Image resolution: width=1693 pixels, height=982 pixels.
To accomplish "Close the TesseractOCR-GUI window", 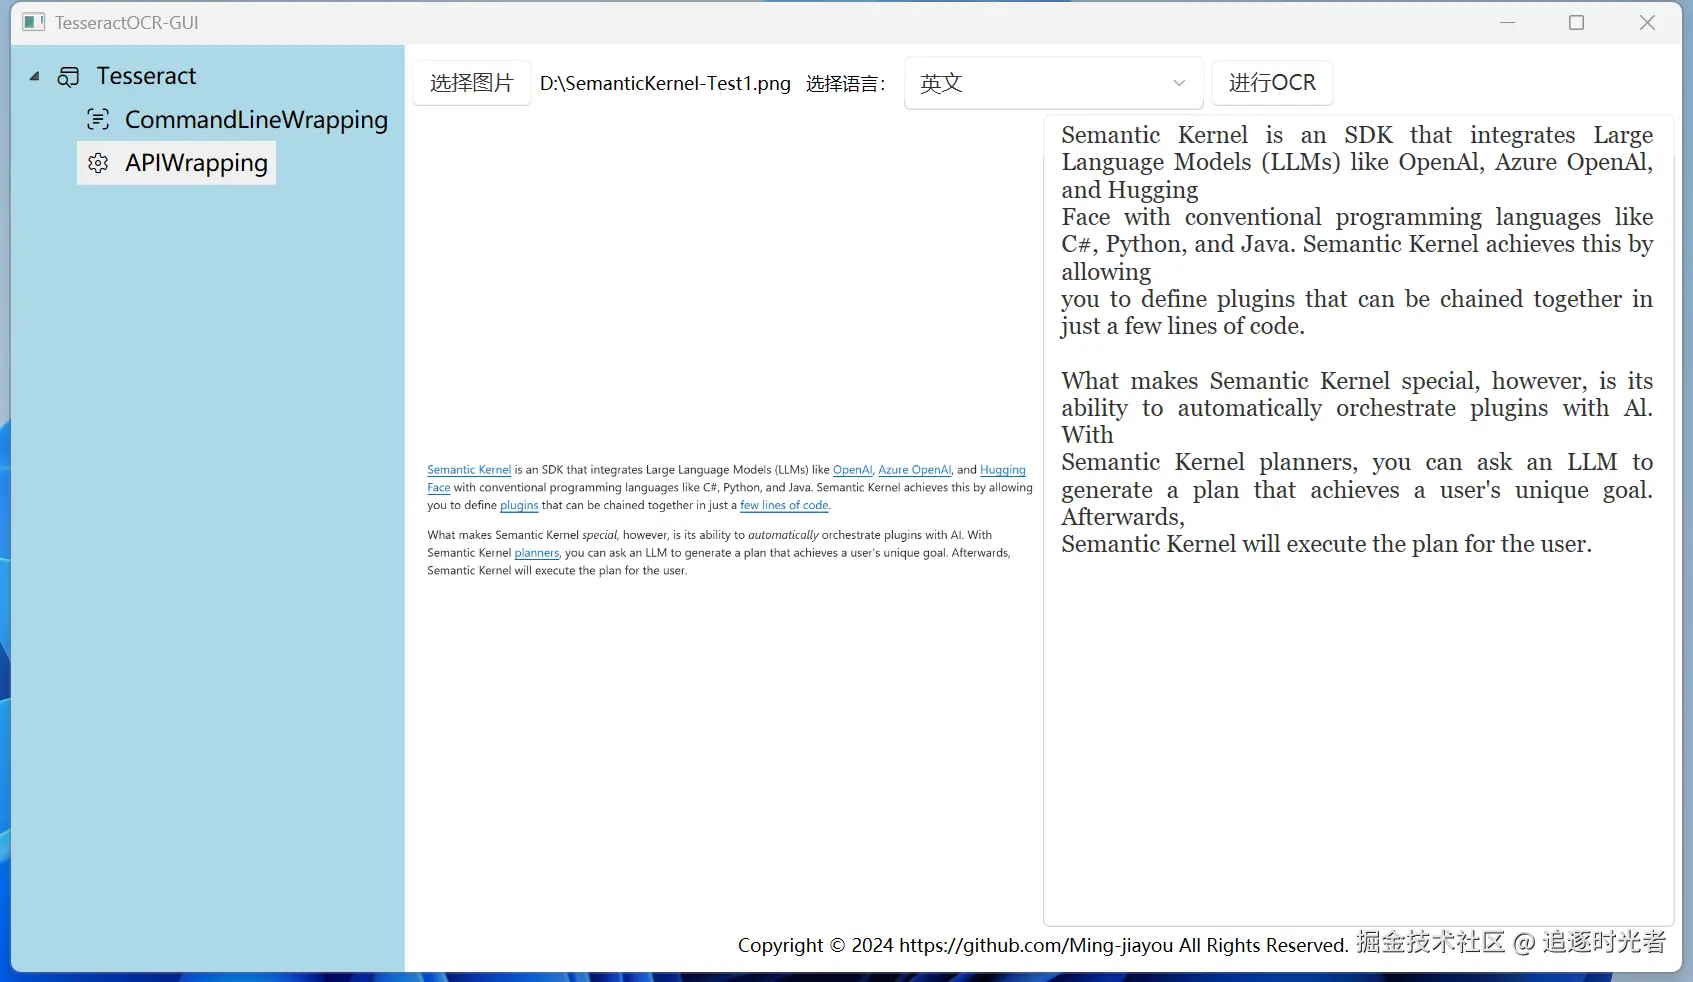I will tap(1647, 22).
